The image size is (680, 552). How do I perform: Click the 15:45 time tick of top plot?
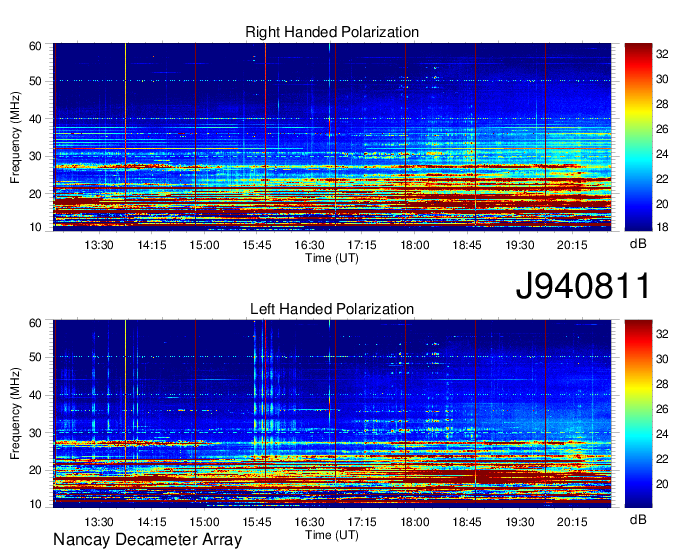(257, 245)
